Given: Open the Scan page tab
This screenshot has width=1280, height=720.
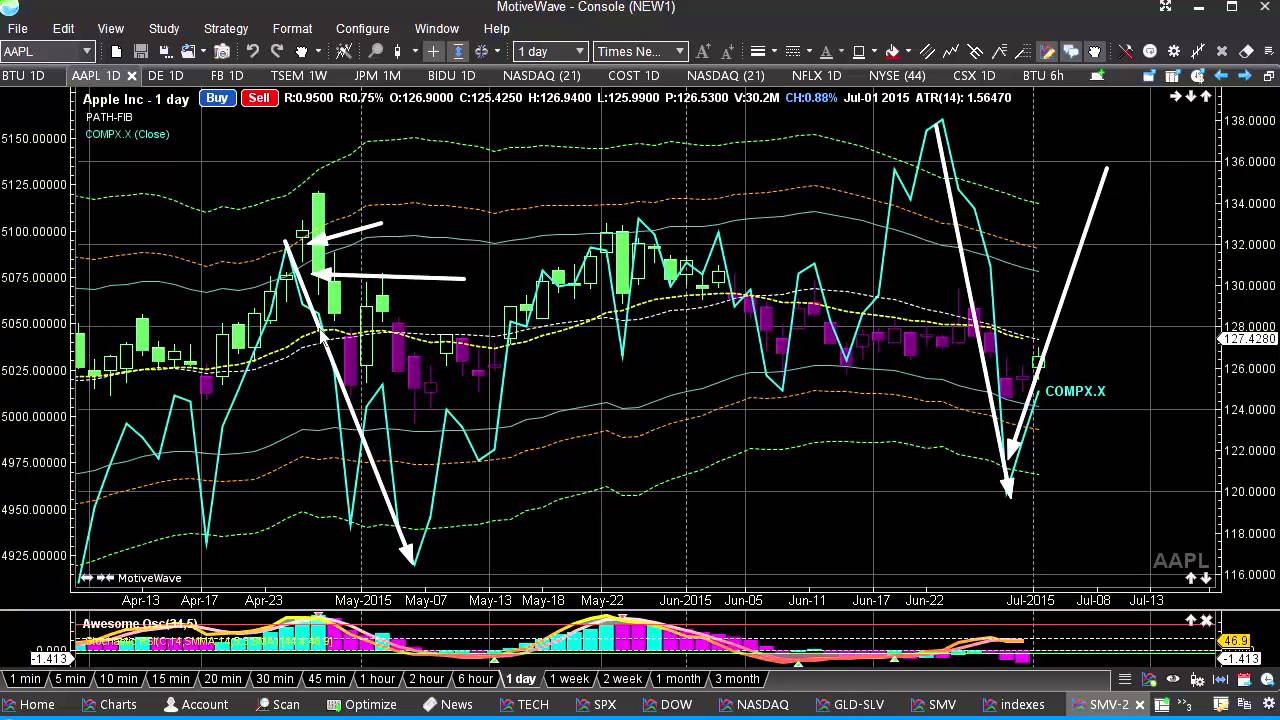Looking at the screenshot, I should 277,705.
